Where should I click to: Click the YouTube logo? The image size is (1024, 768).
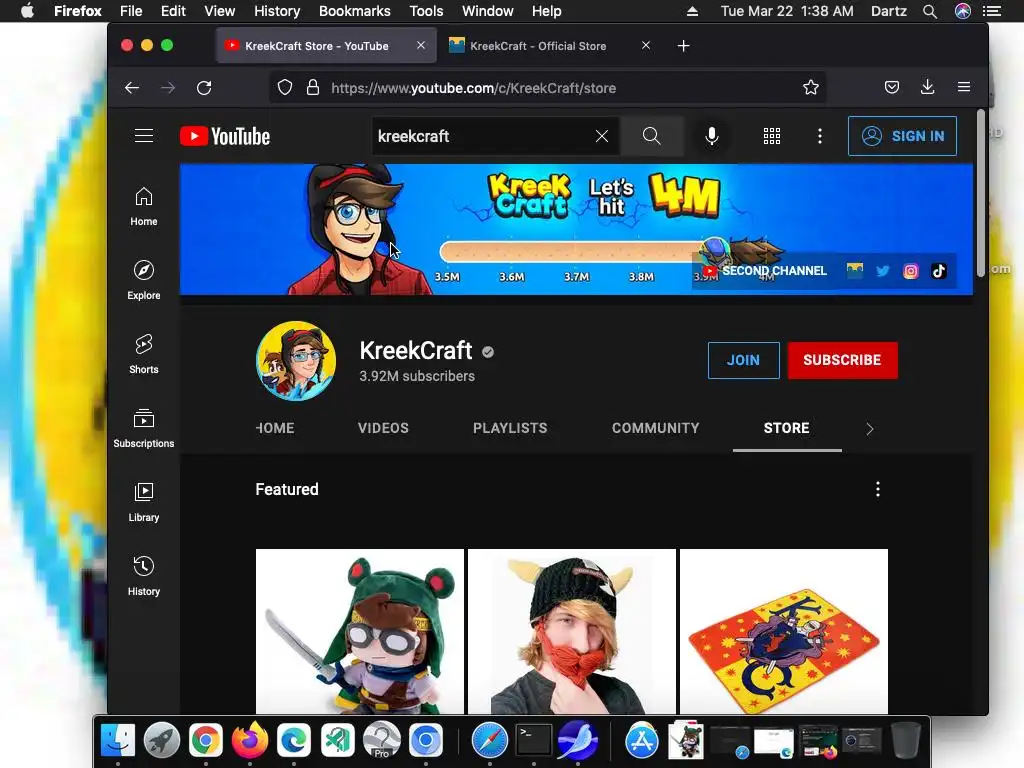(x=225, y=136)
